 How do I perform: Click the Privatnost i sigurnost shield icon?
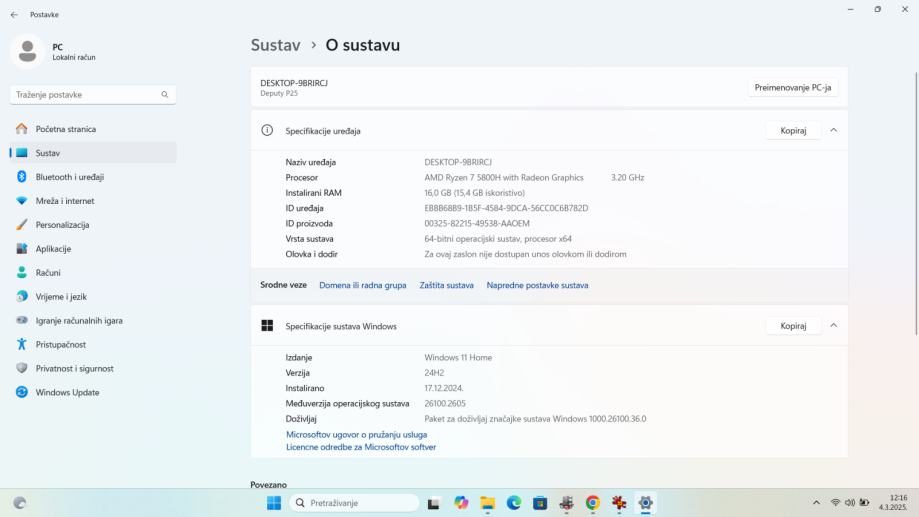22,368
